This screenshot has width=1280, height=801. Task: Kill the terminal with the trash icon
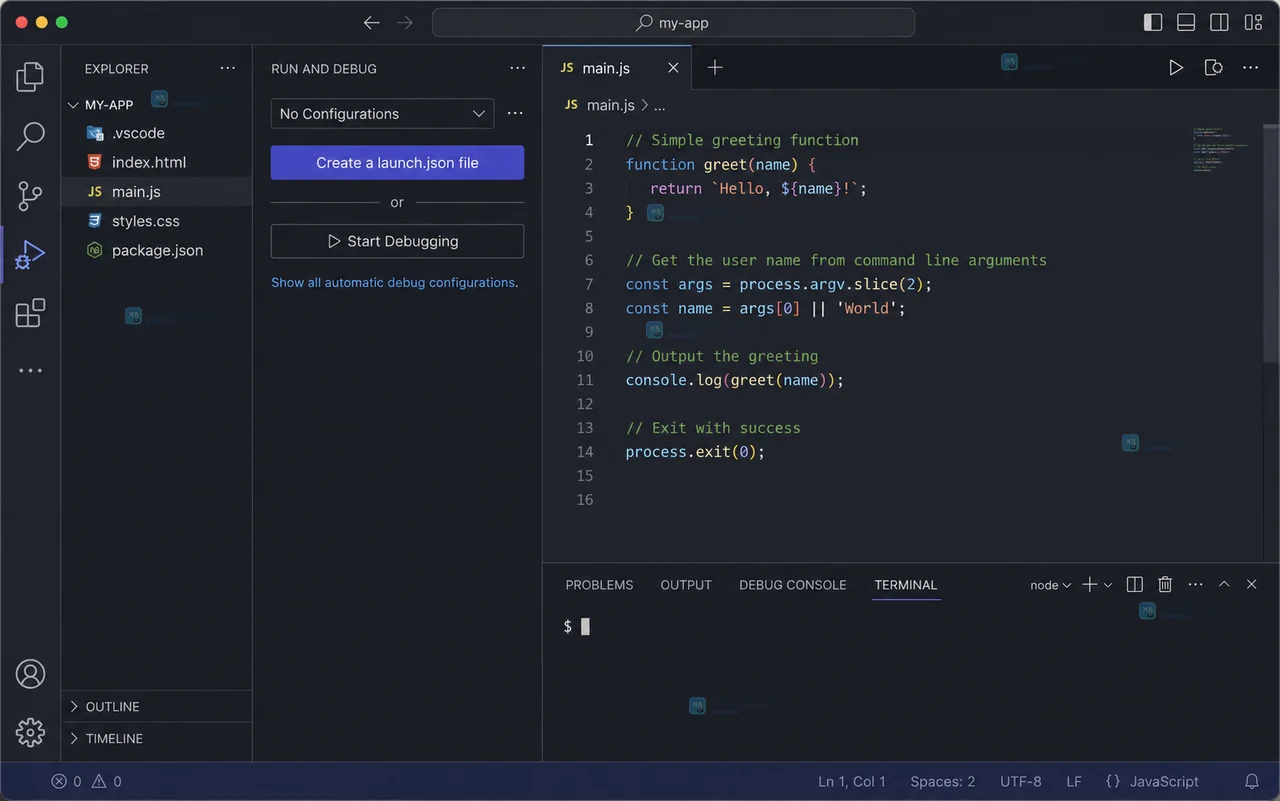tap(1165, 584)
